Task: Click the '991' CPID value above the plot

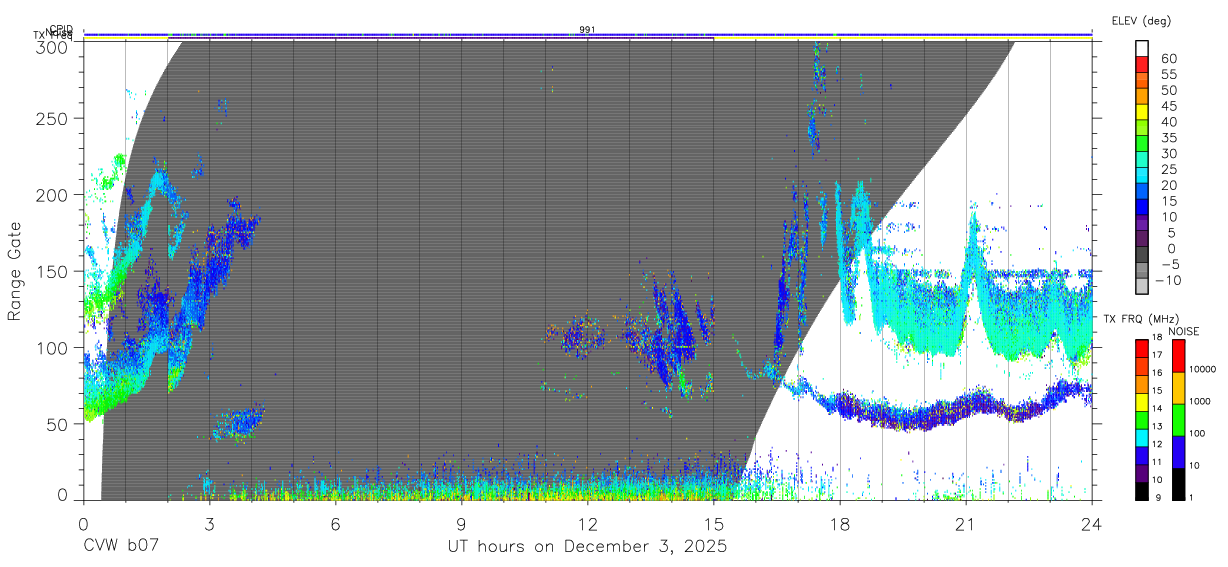Action: click(587, 30)
